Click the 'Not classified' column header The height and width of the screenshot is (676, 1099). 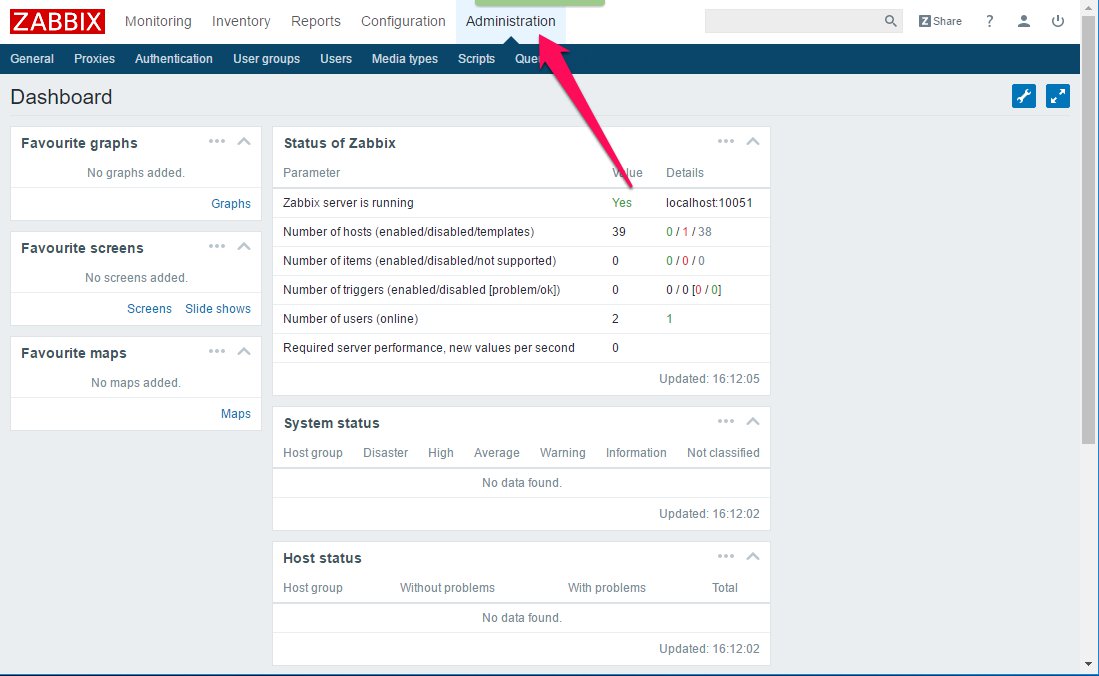pos(723,452)
